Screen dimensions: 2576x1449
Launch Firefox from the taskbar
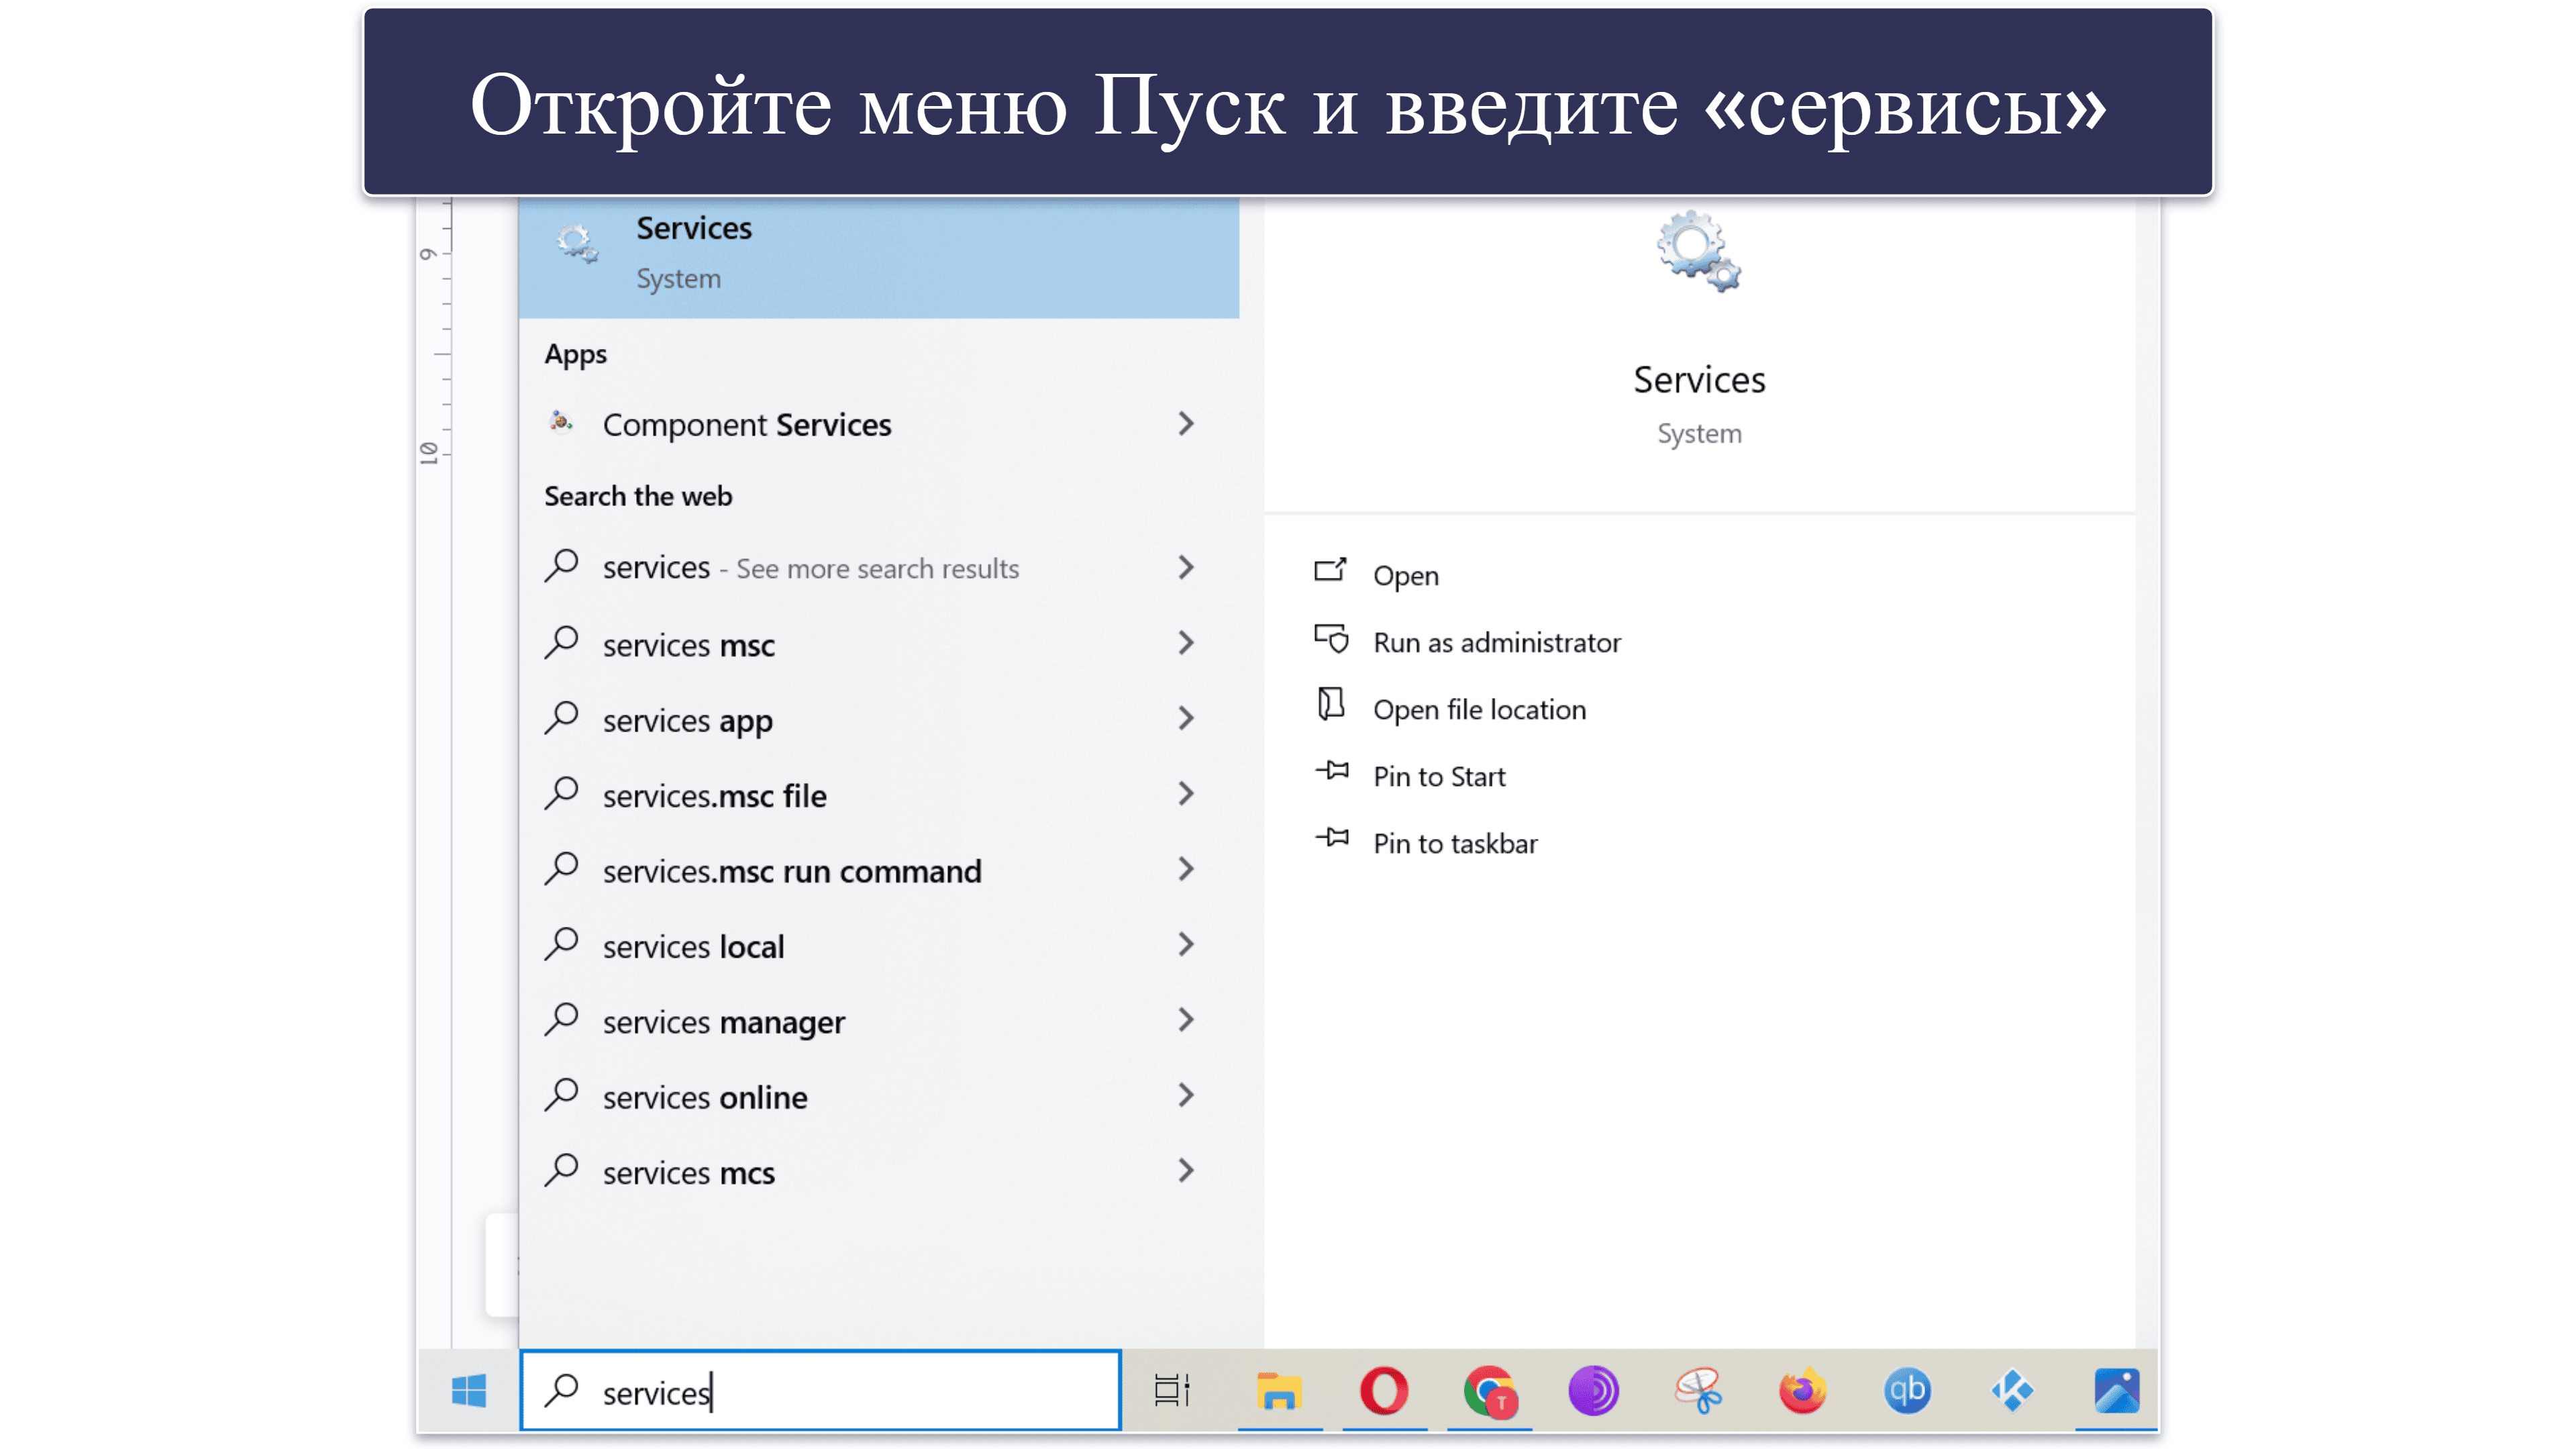pos(1802,1391)
